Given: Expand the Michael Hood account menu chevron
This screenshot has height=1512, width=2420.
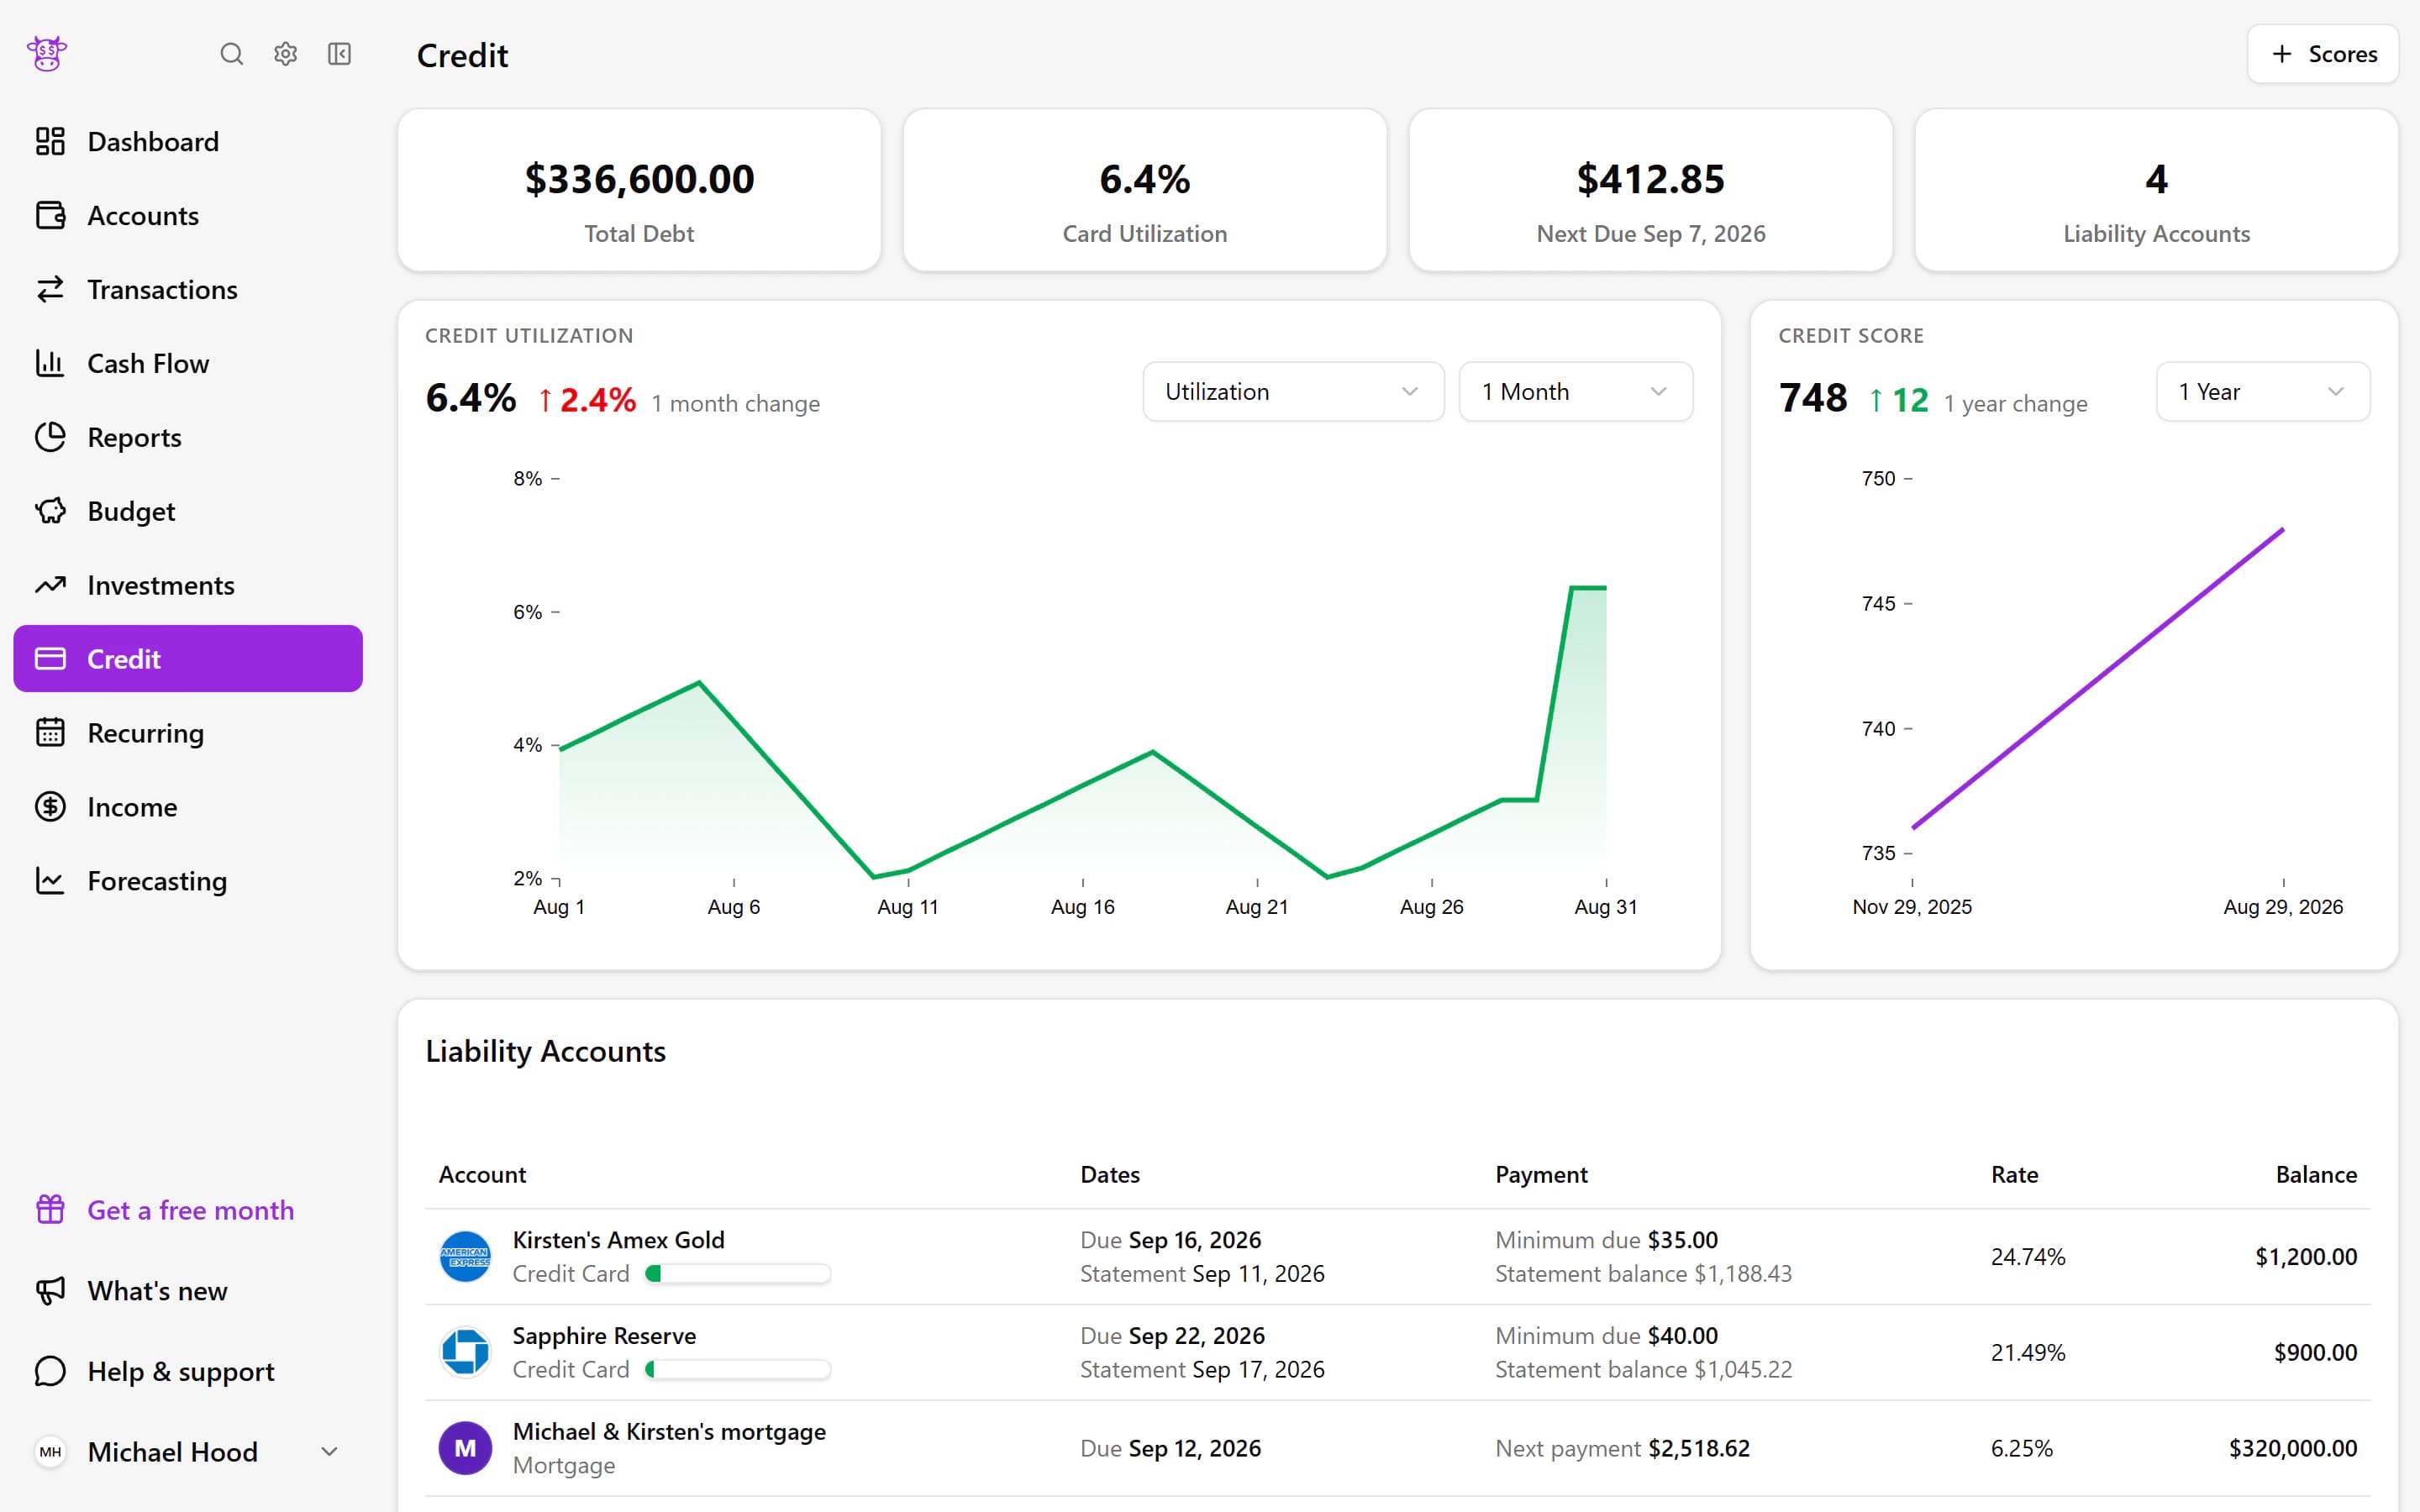Looking at the screenshot, I should tap(329, 1452).
